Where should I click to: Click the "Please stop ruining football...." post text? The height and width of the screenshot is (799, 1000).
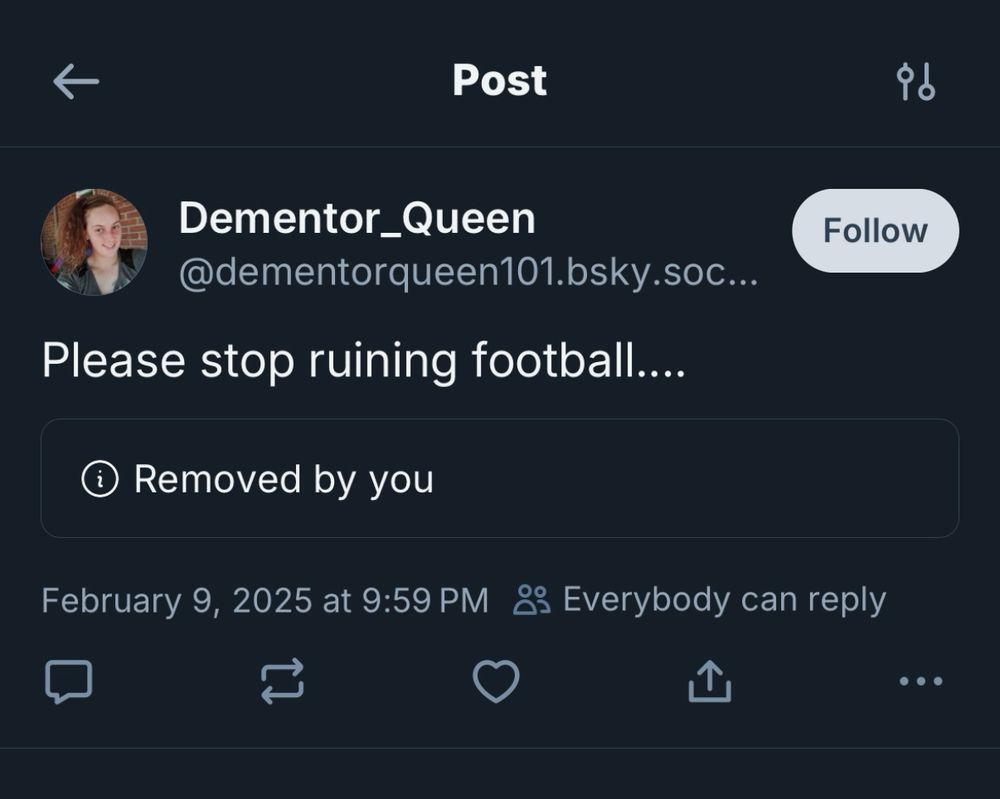(x=364, y=362)
